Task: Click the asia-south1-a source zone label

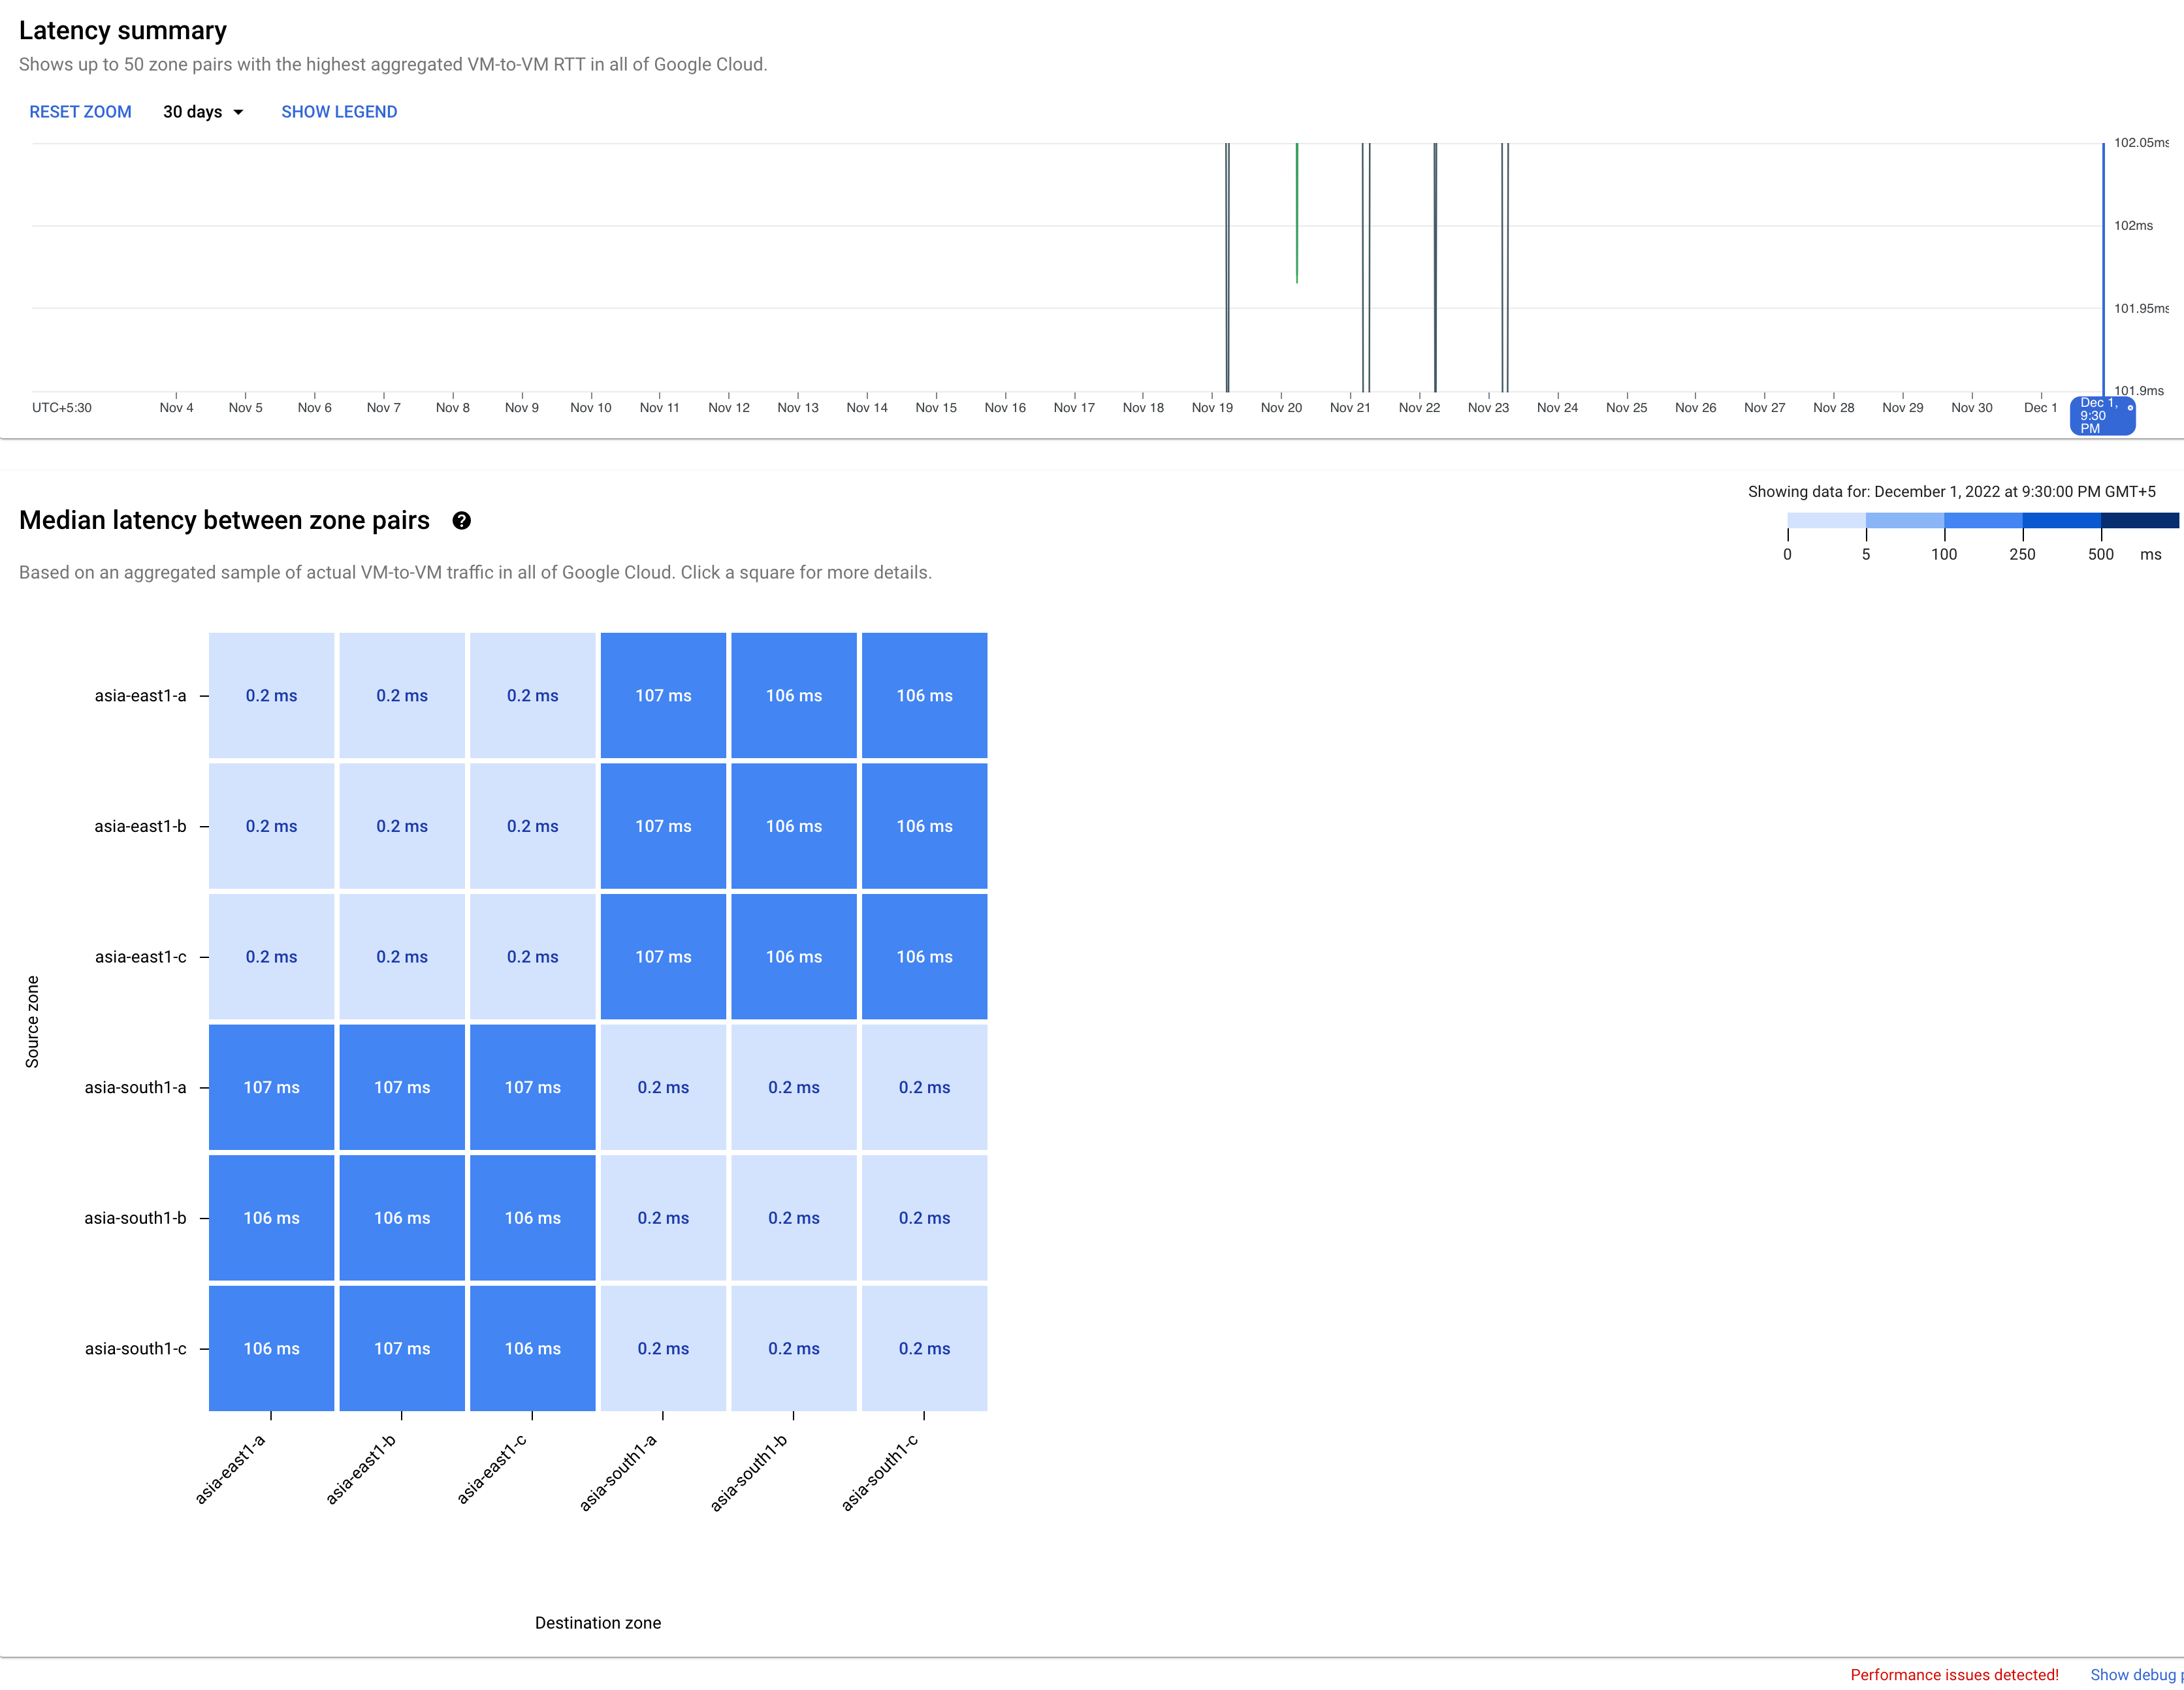Action: (135, 1087)
